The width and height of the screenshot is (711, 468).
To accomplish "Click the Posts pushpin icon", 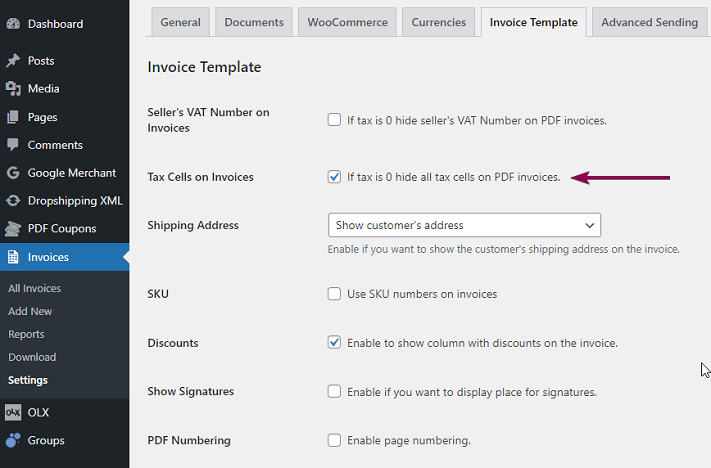I will [13, 61].
